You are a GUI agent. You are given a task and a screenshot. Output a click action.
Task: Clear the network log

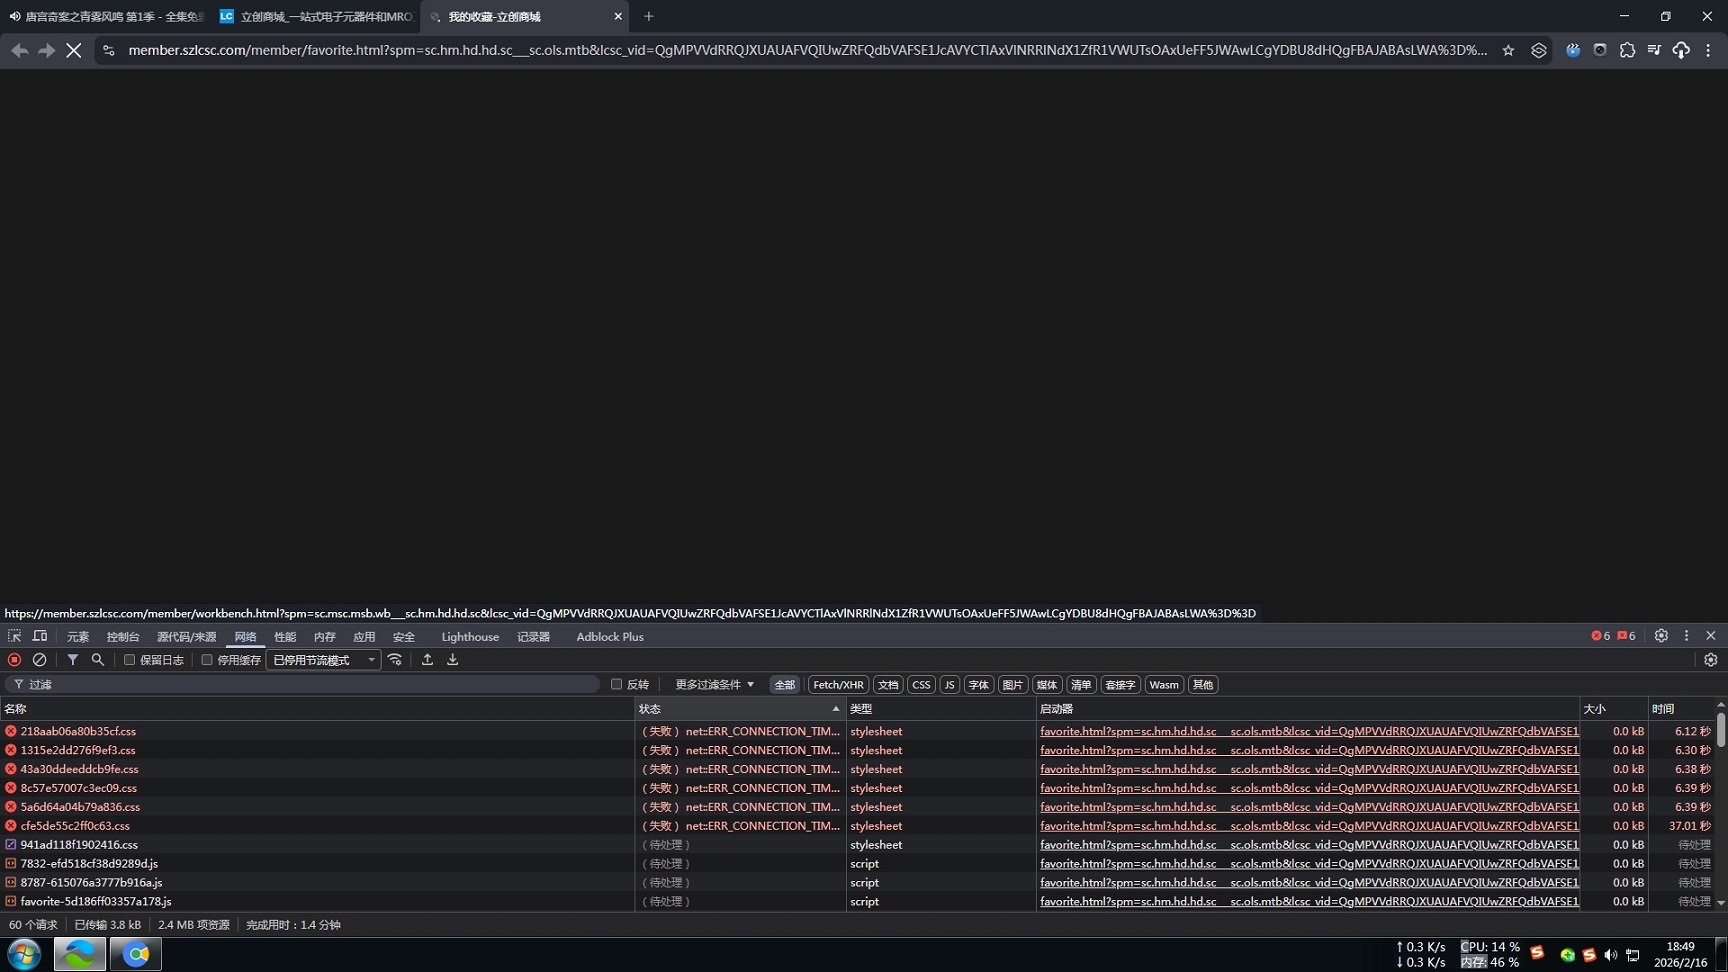(40, 660)
